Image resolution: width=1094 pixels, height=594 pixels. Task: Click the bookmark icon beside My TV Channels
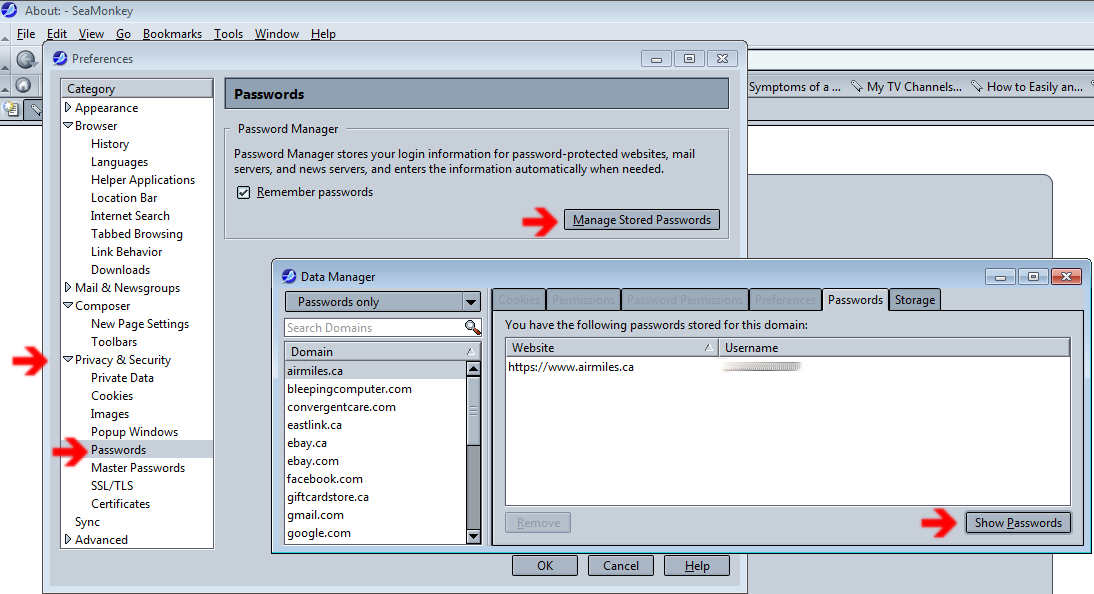coord(856,87)
